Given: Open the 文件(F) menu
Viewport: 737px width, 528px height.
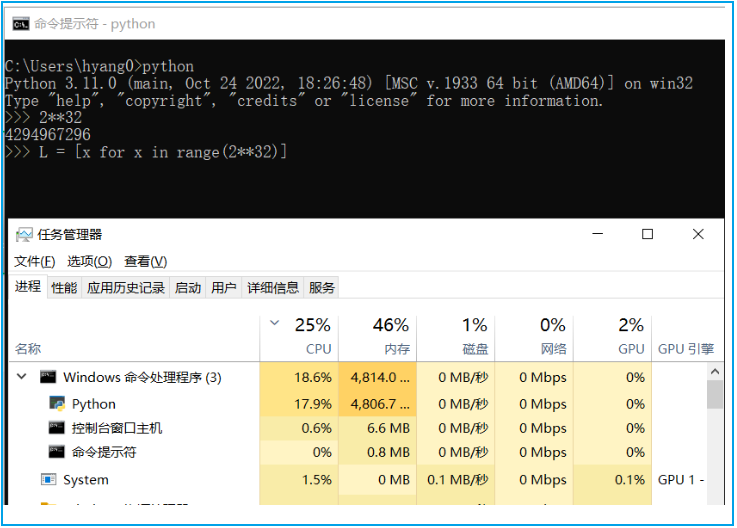Looking at the screenshot, I should [35, 261].
